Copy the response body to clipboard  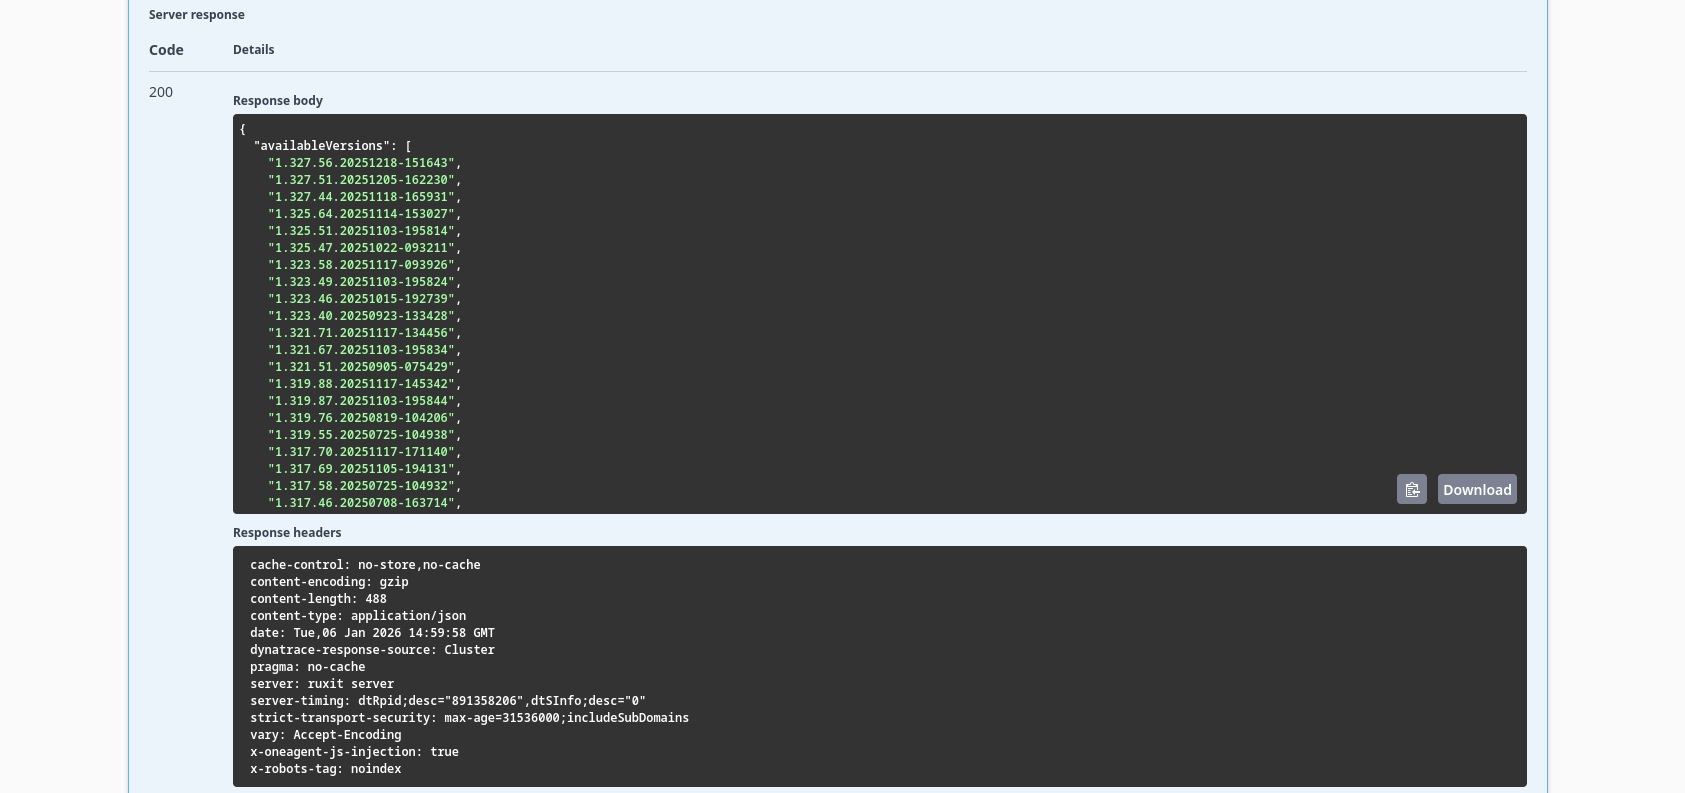[x=1411, y=489]
